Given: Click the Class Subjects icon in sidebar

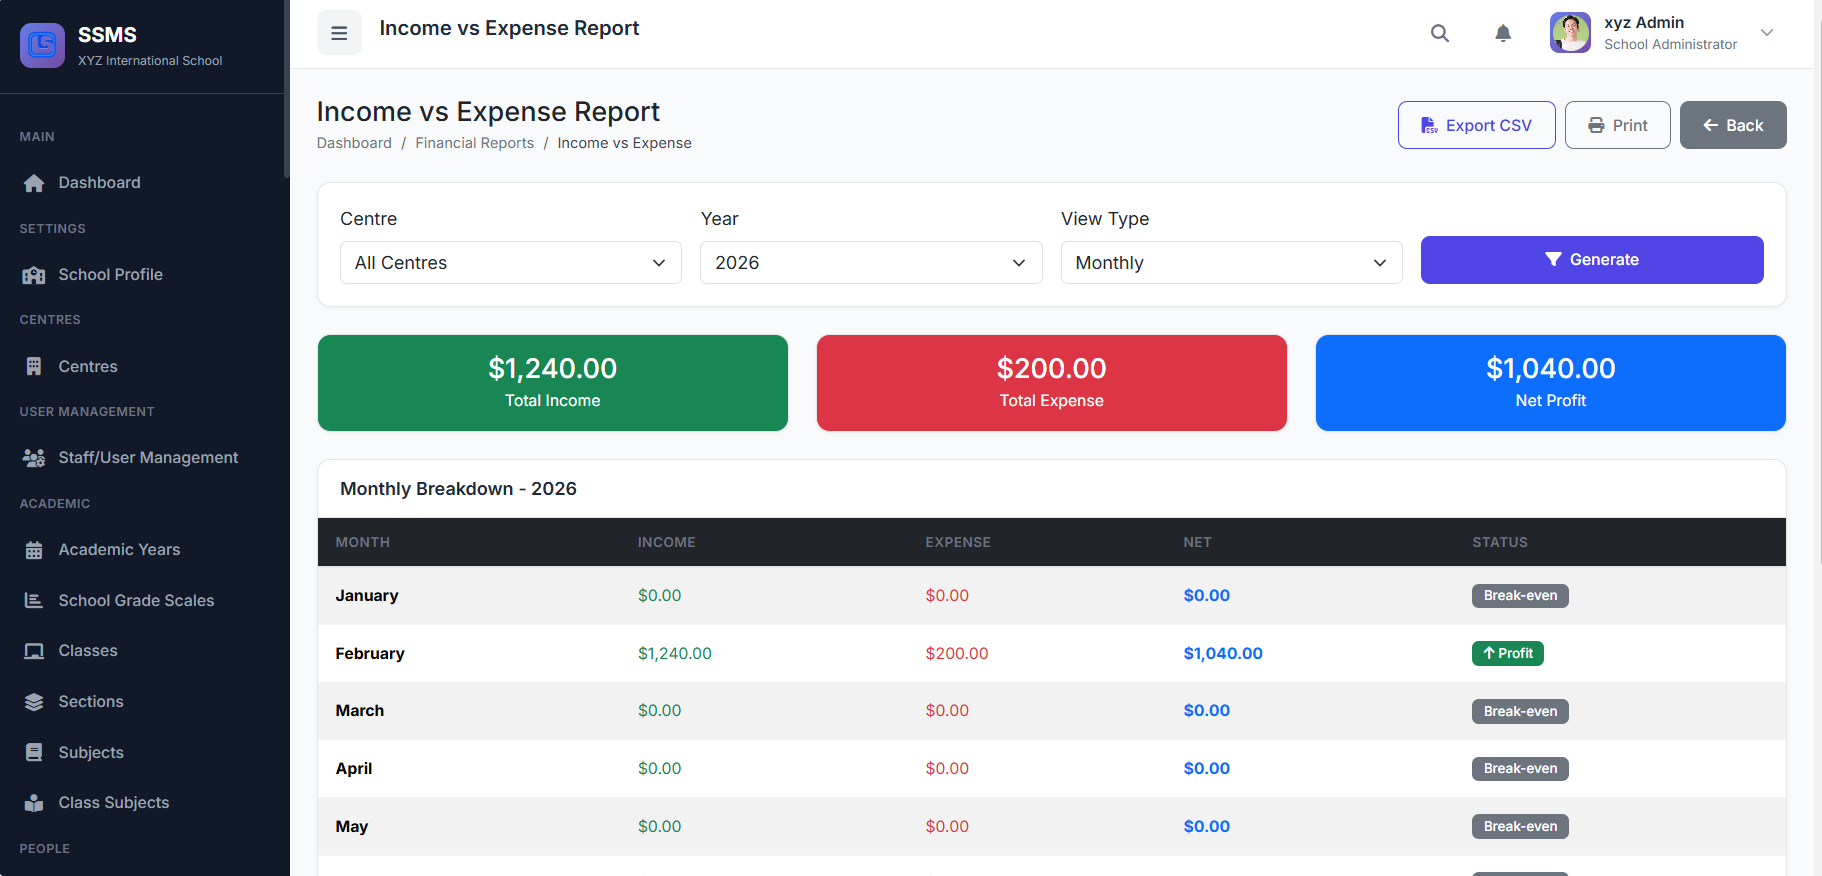Looking at the screenshot, I should coord(34,803).
